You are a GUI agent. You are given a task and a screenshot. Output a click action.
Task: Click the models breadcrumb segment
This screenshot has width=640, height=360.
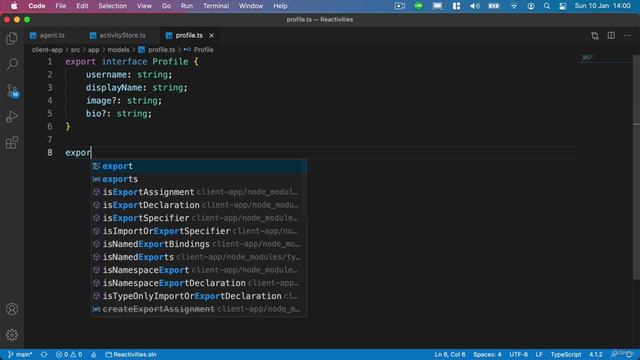click(x=118, y=50)
